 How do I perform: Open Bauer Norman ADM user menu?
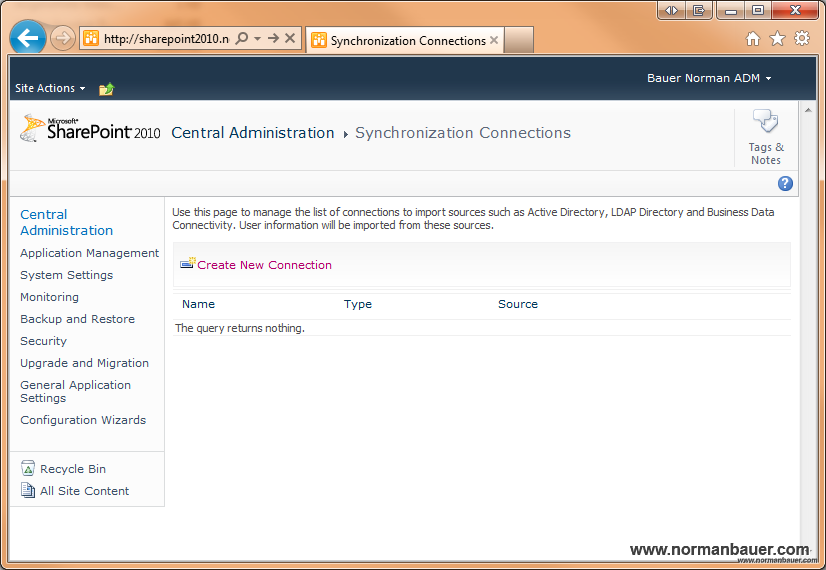pos(709,78)
